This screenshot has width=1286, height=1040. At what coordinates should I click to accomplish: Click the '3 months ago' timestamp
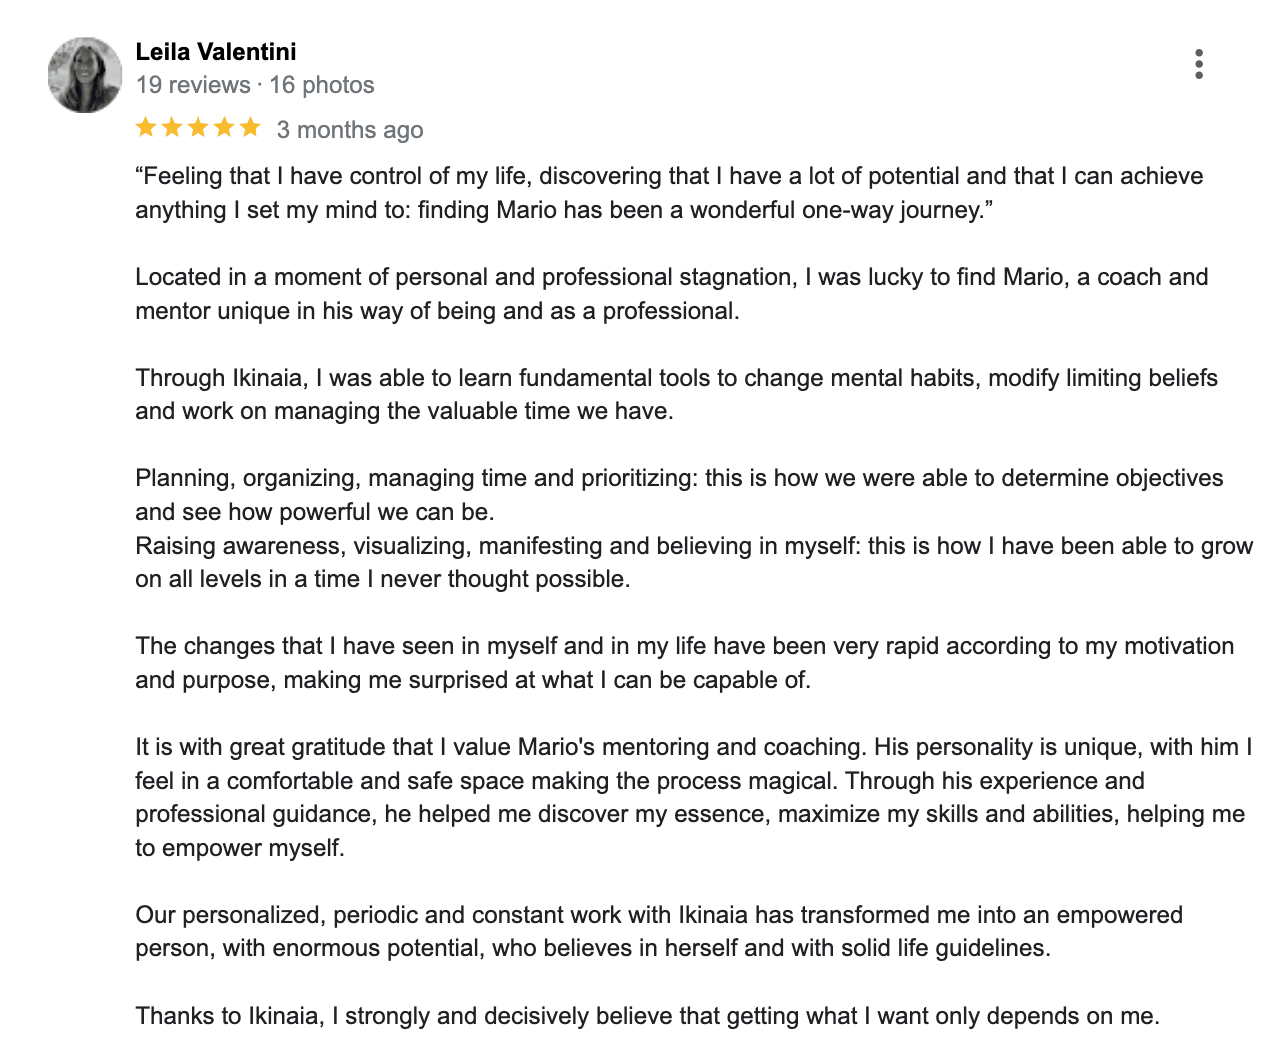tap(350, 130)
